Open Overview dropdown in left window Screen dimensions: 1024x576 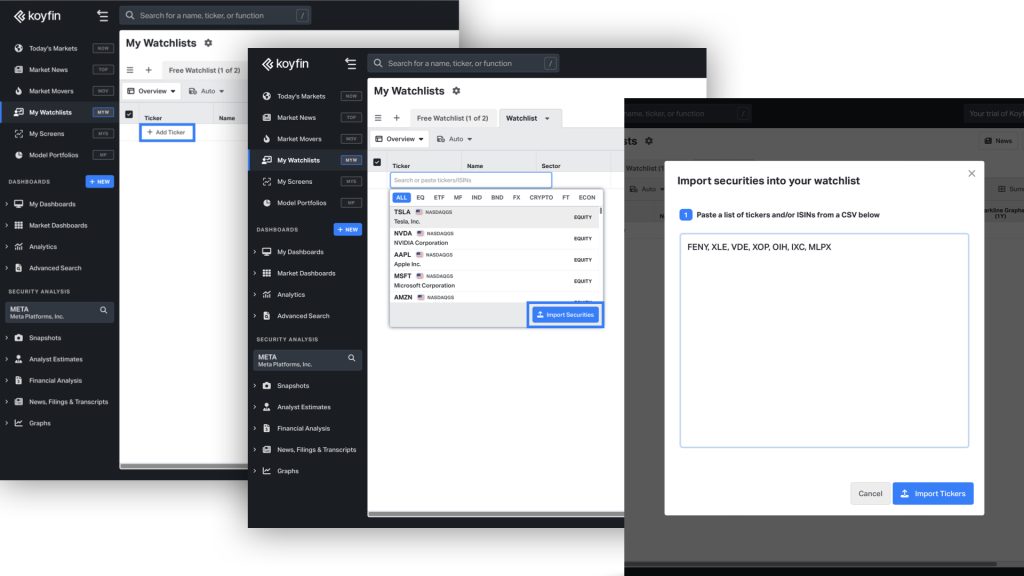tap(151, 91)
